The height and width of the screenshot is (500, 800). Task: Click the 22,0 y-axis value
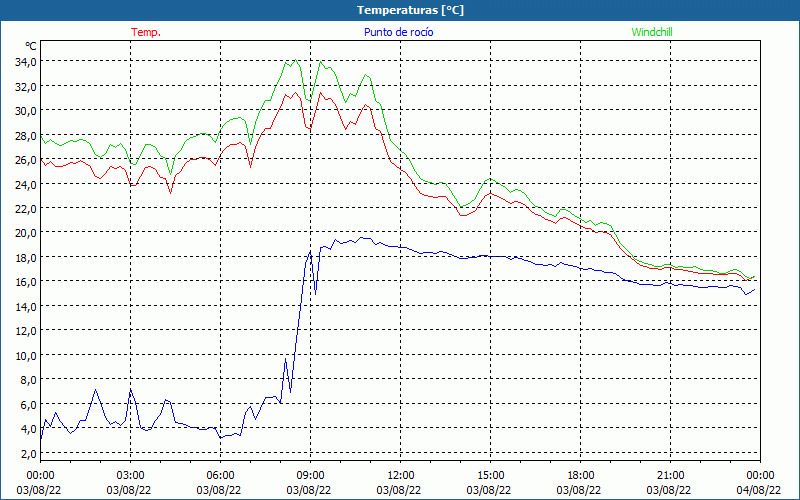[x=26, y=209]
